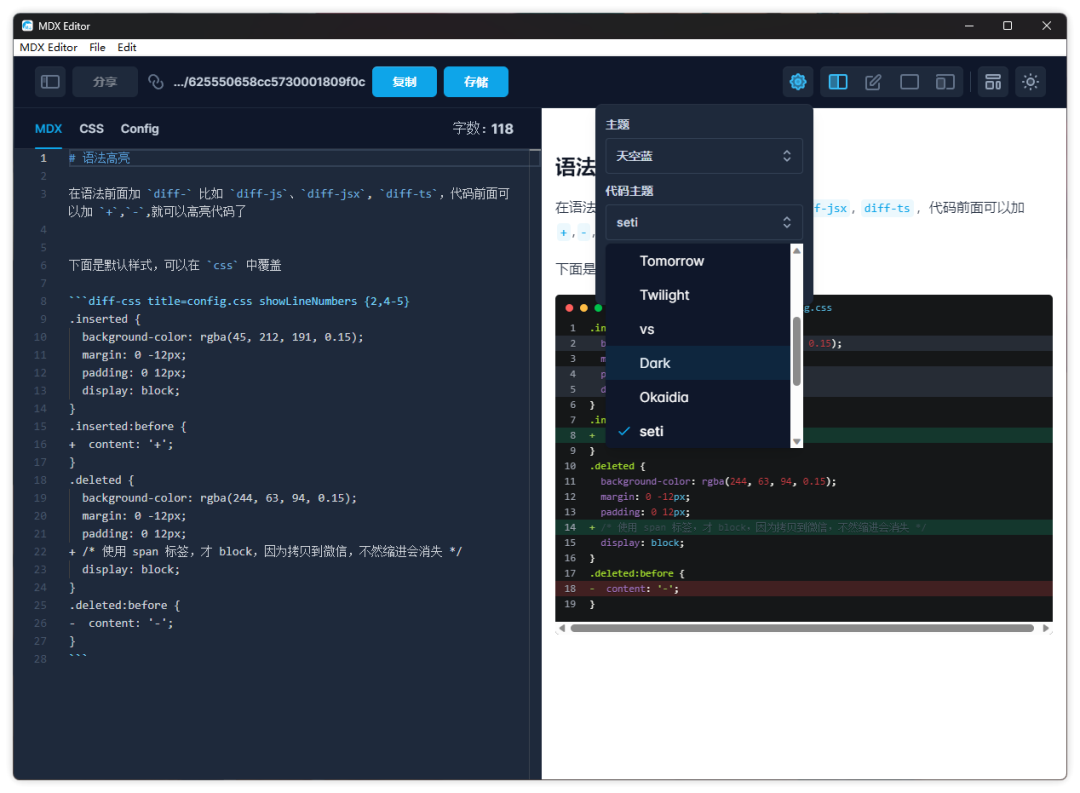Minimize the MDX Editor window

click(x=969, y=25)
